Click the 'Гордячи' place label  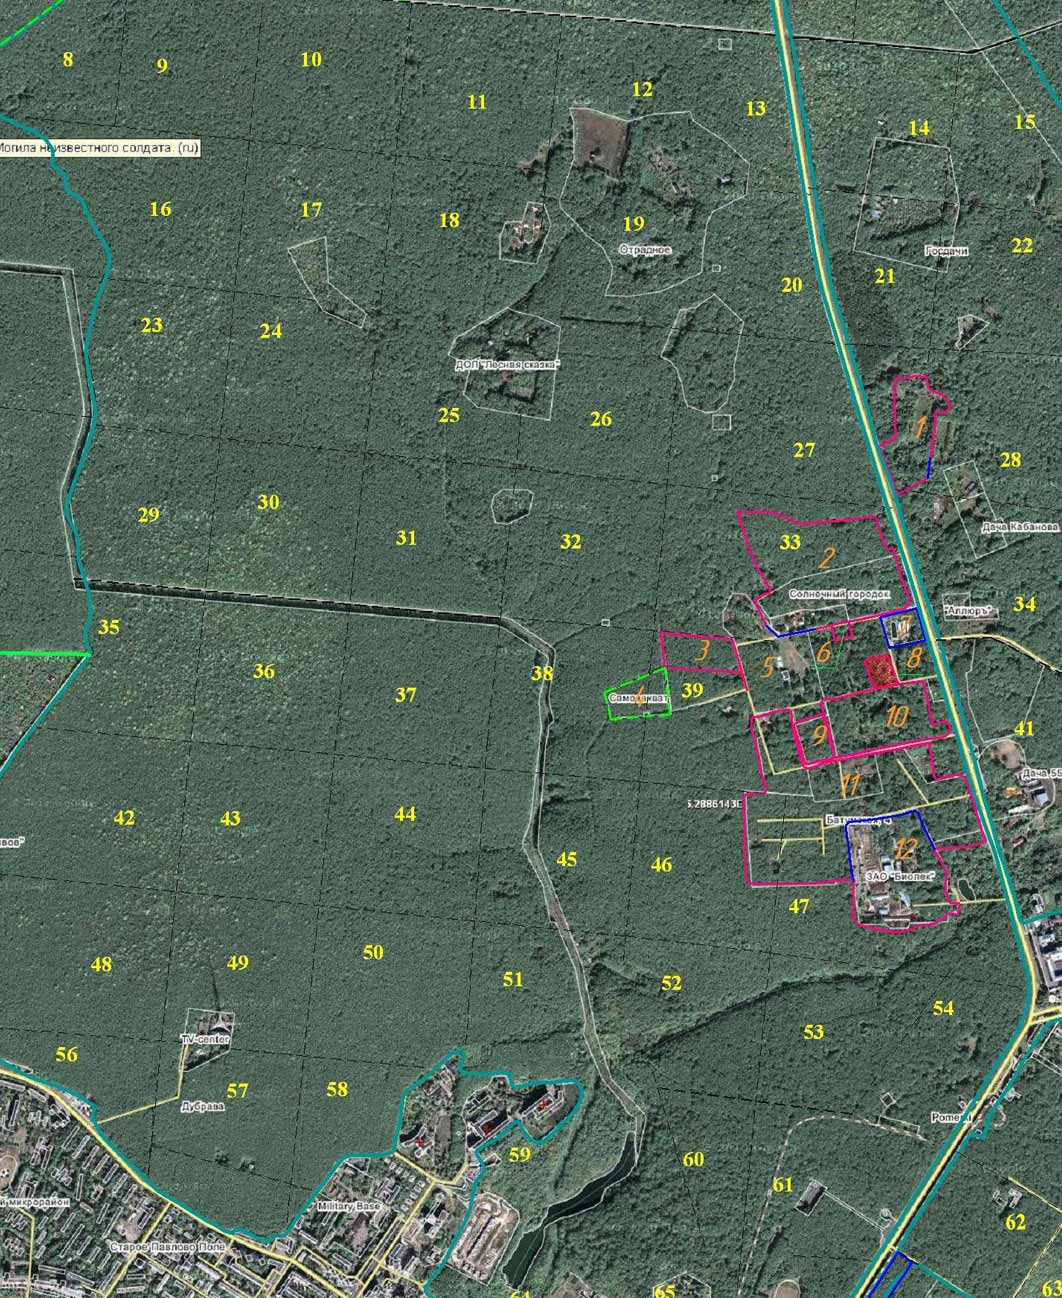coord(946,251)
